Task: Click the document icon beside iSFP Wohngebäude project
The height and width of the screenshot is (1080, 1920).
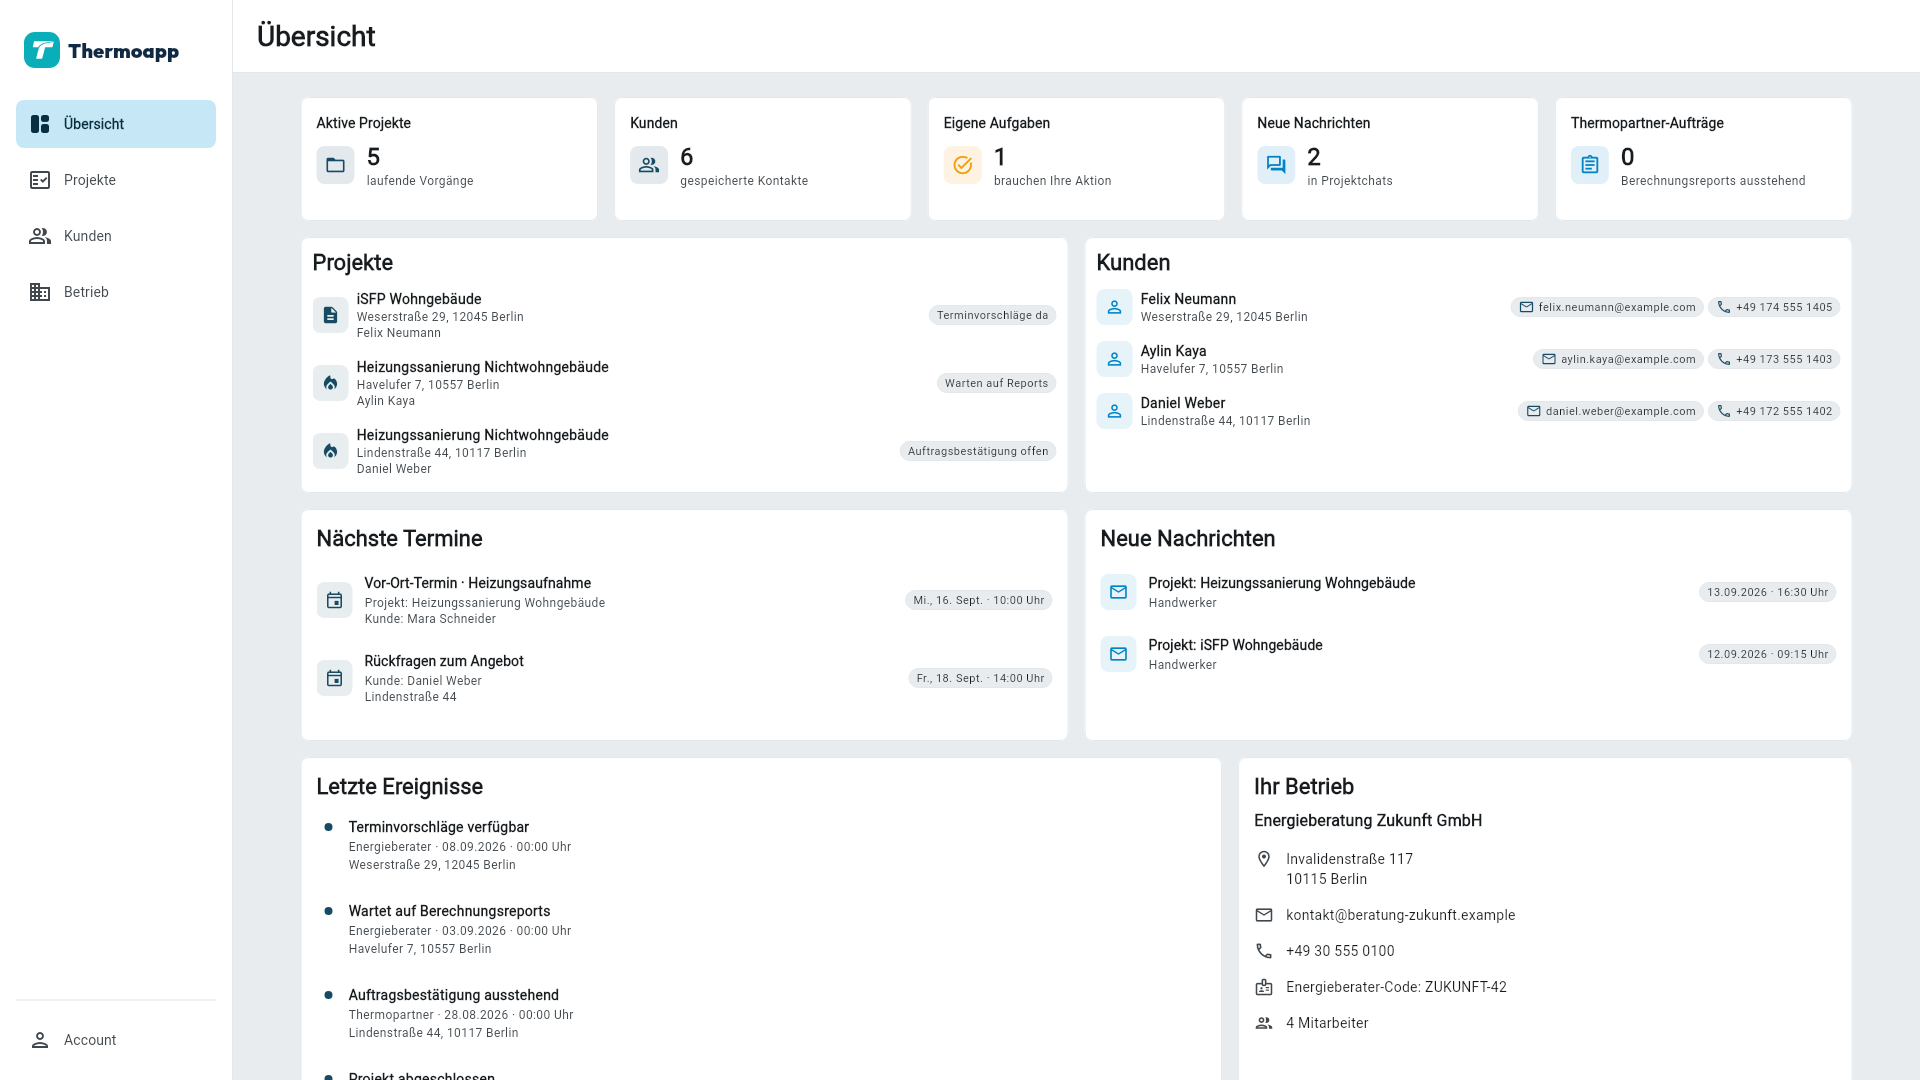Action: click(x=331, y=315)
